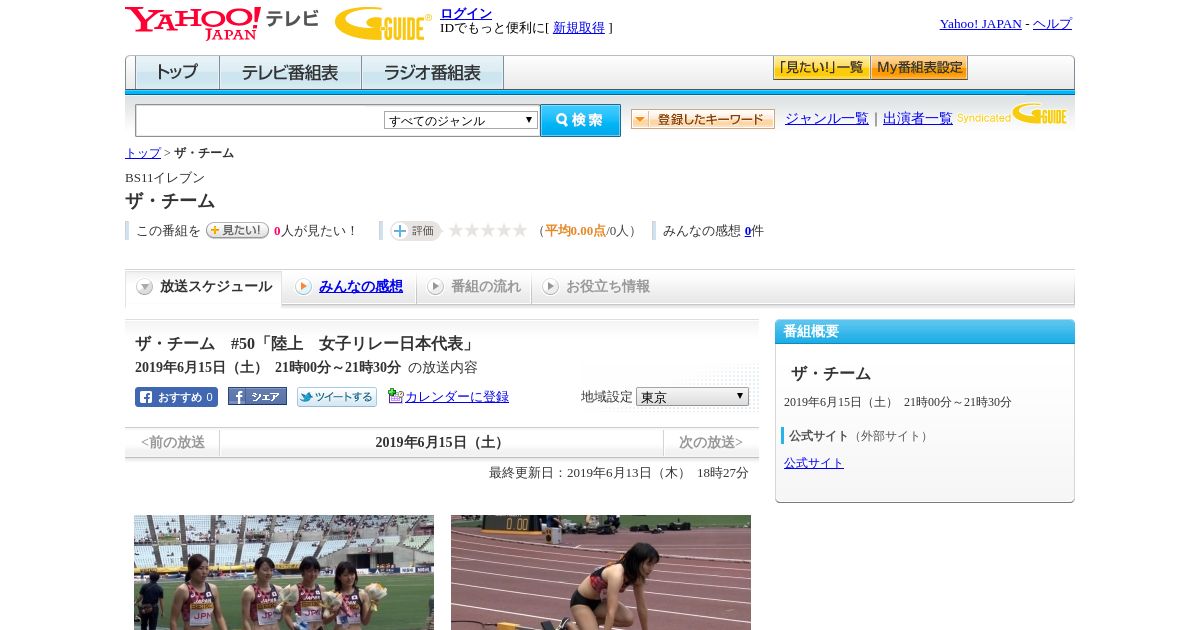Click the 公式サイト link in 番組概要

(814, 463)
